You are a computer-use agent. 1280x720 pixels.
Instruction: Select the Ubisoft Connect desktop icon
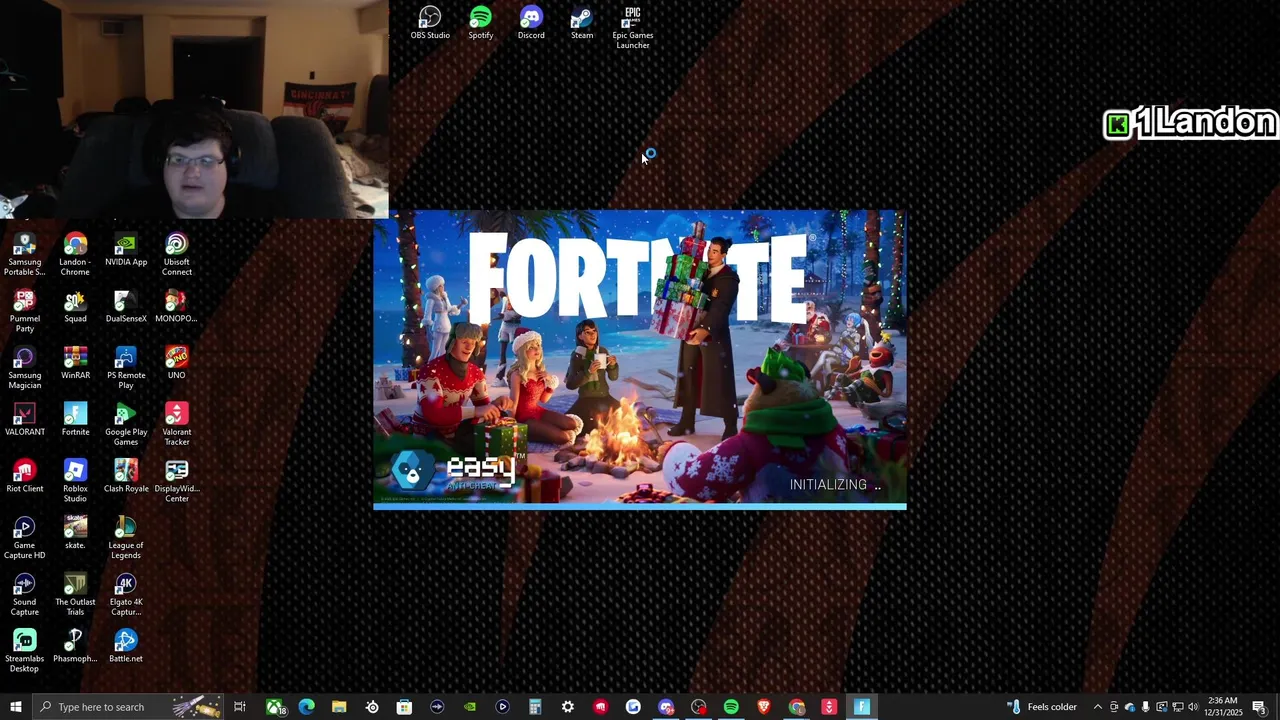click(177, 255)
